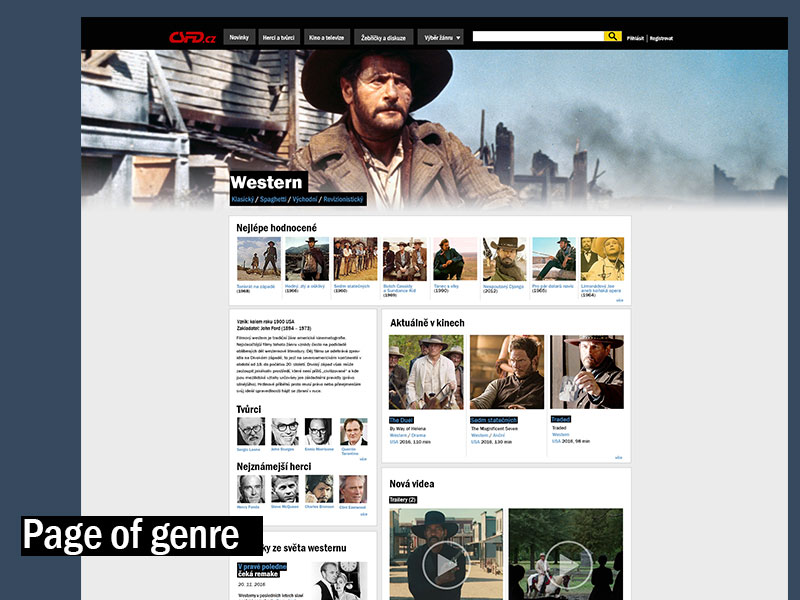
Task: Play the first trailer video
Action: point(445,563)
